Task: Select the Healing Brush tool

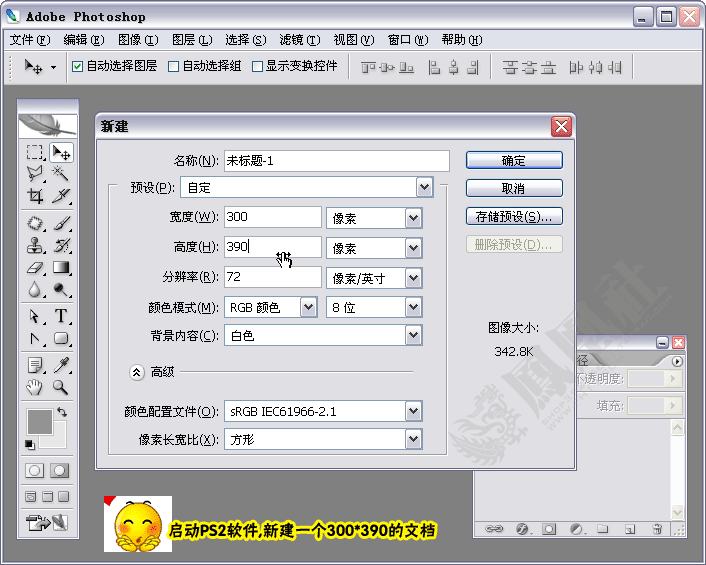Action: 35,223
